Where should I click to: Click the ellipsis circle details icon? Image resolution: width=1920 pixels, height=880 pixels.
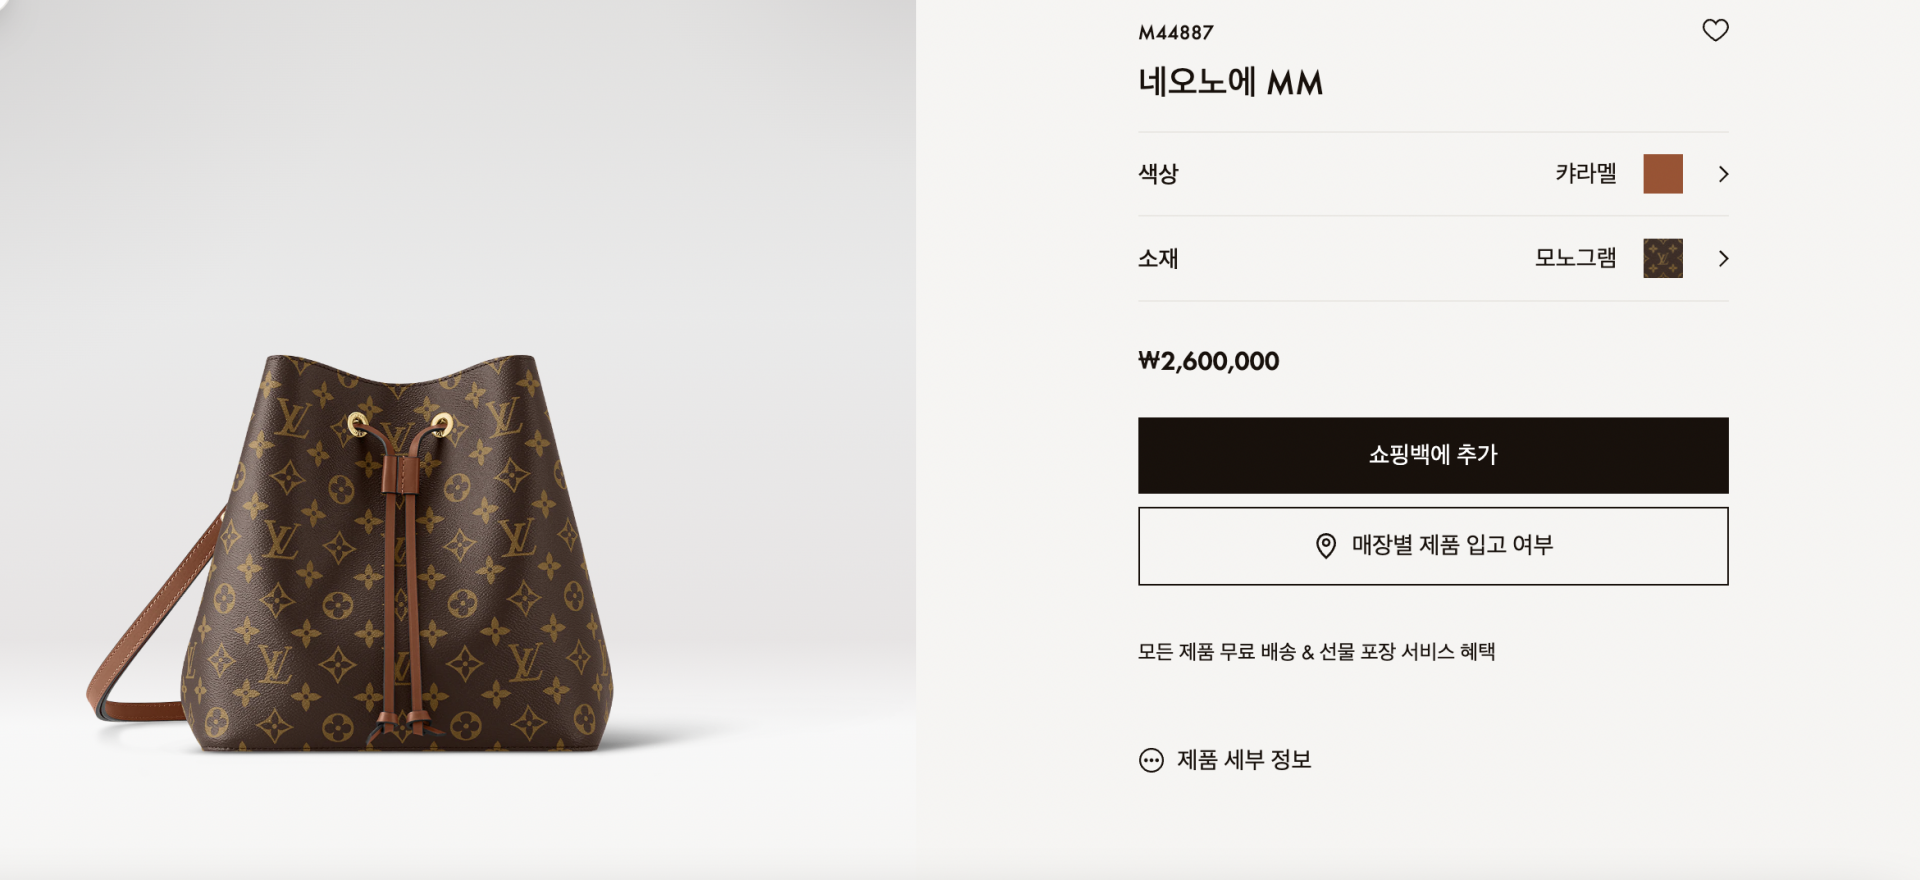pos(1151,760)
